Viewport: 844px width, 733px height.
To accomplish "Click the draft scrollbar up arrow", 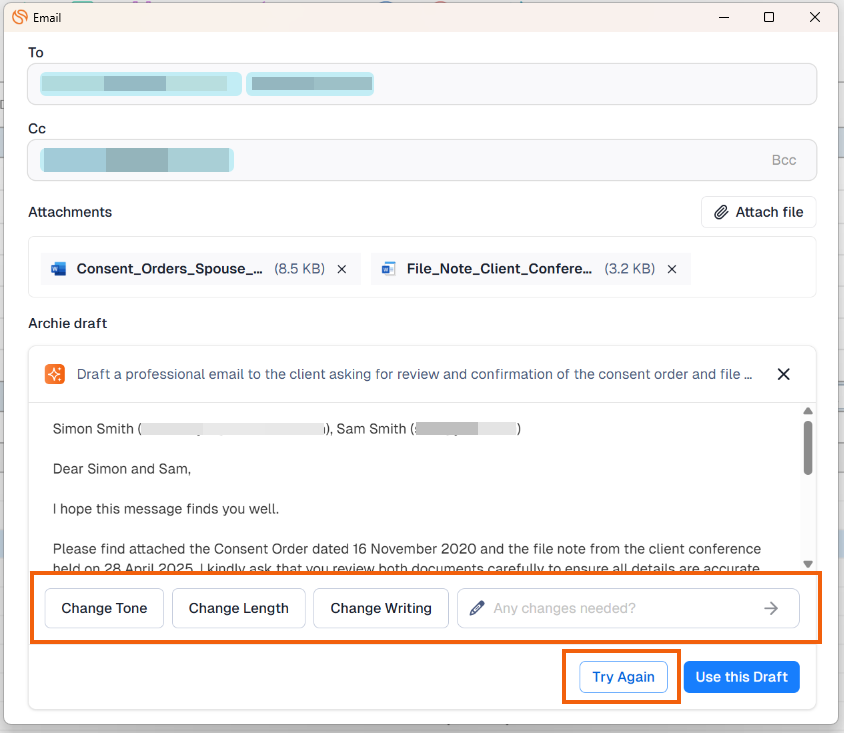I will pos(808,411).
